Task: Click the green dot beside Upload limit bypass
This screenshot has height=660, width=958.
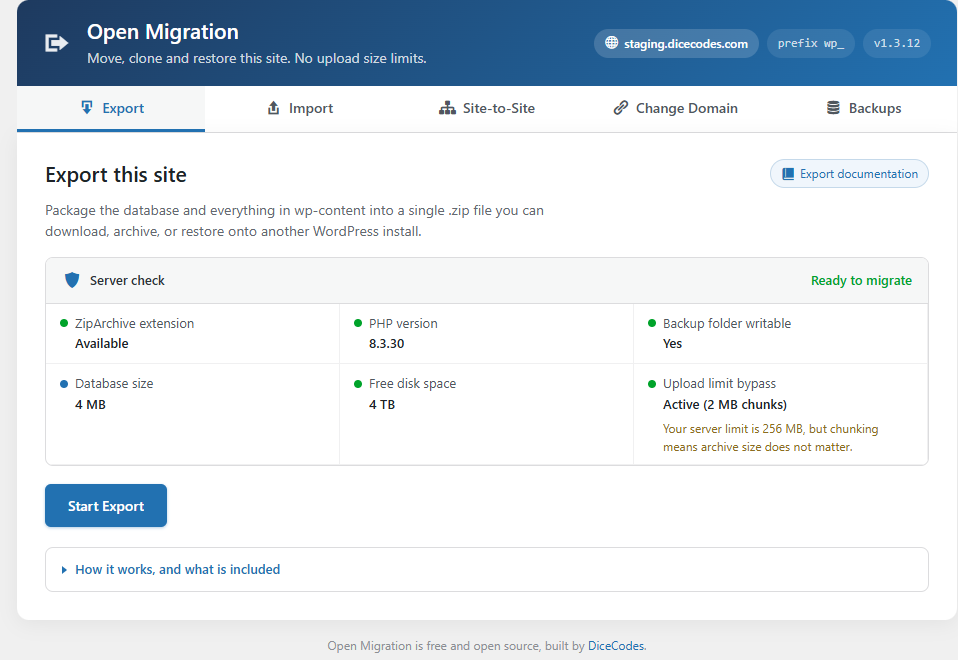Action: click(652, 384)
